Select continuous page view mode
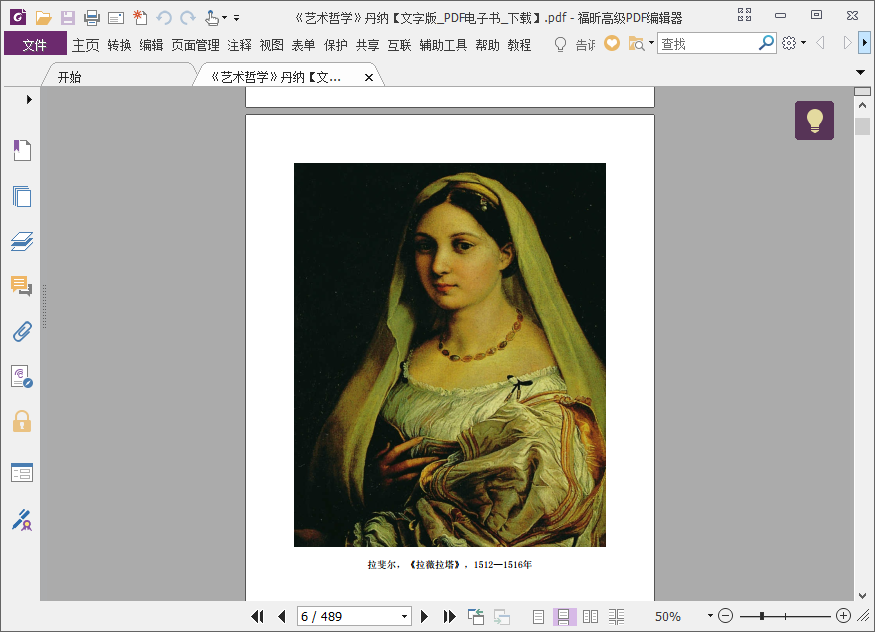Screen dimensions: 875x632 coord(564,616)
